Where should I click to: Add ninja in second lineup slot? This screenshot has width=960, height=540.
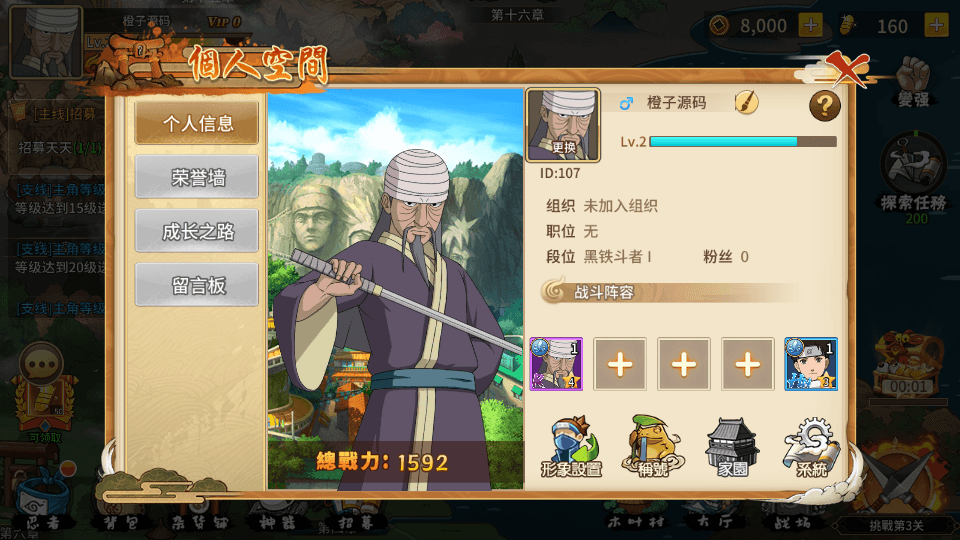pos(620,364)
